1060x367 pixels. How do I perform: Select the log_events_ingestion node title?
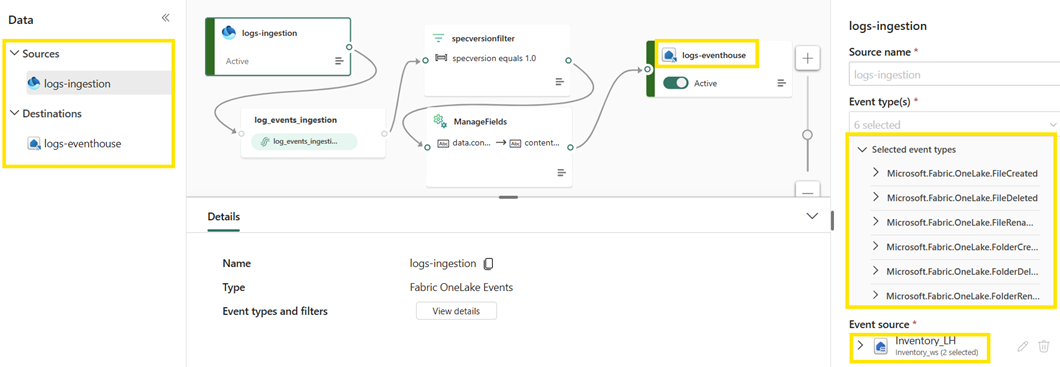pyautogui.click(x=295, y=120)
